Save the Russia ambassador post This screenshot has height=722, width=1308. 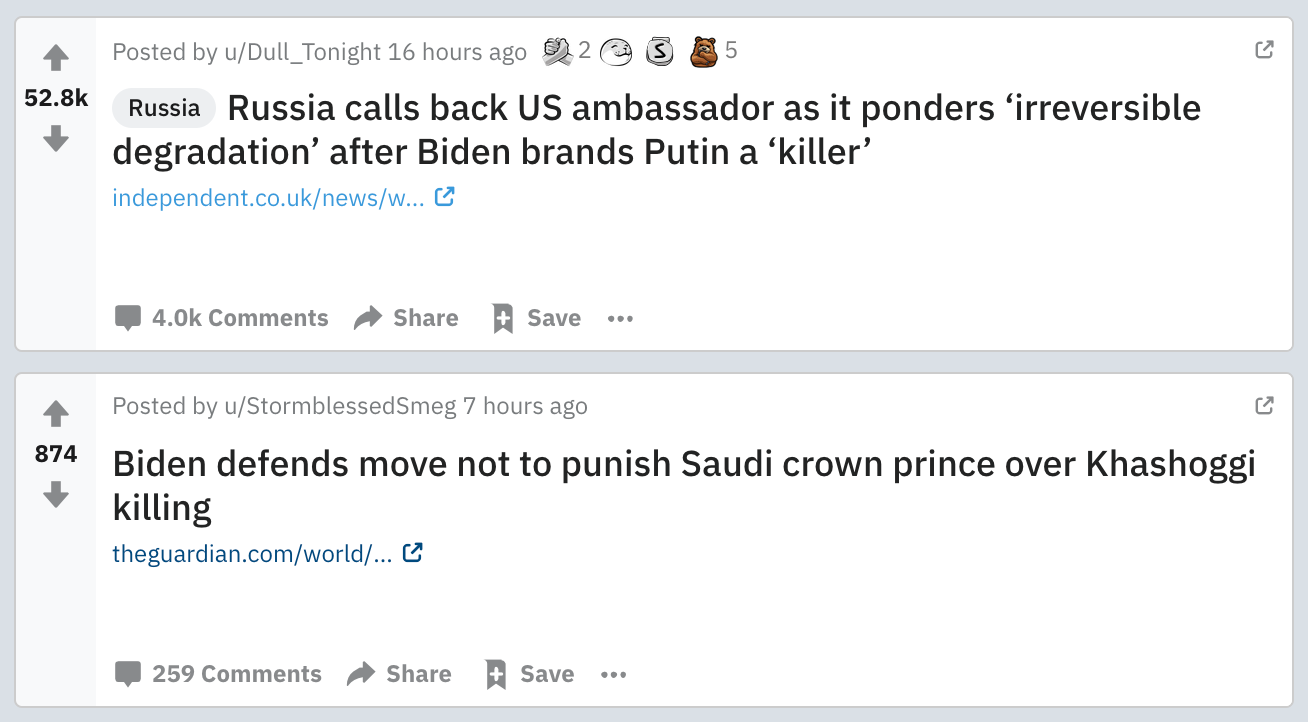tap(536, 319)
